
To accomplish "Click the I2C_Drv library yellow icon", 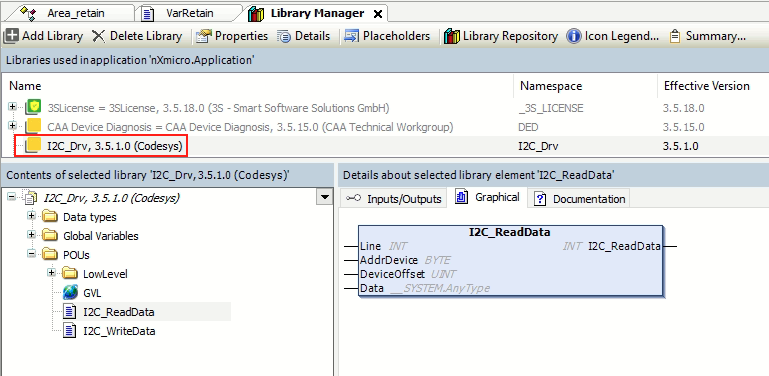I will click(32, 146).
